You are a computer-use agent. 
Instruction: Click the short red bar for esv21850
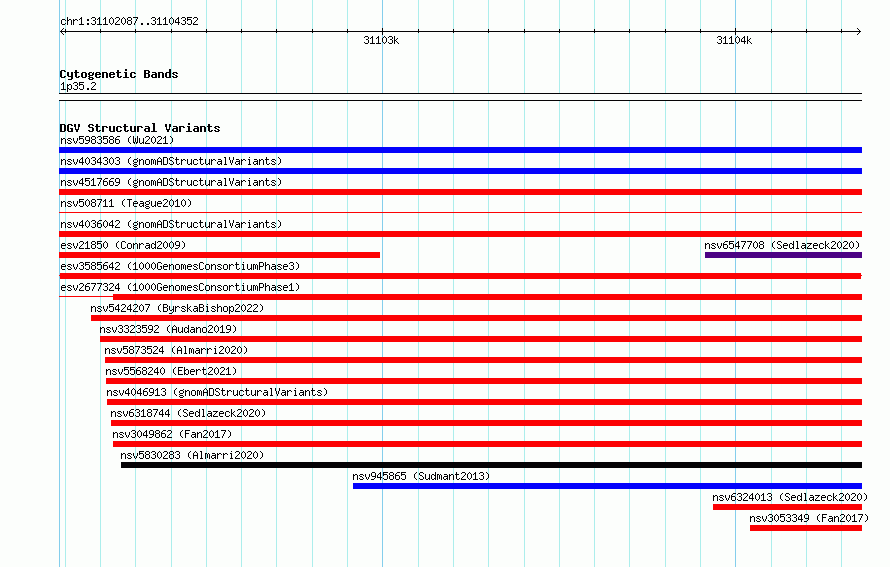(220, 255)
